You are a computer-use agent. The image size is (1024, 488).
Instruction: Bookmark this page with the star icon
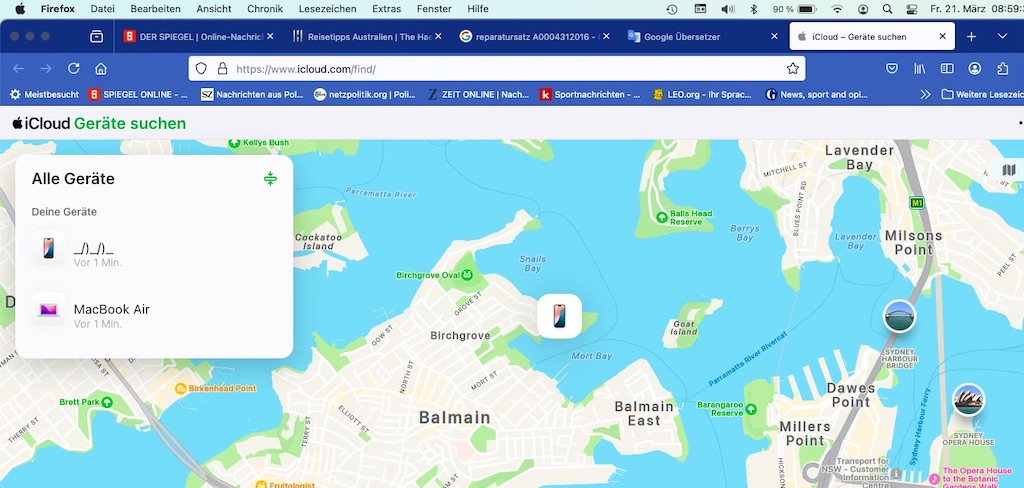[x=793, y=69]
